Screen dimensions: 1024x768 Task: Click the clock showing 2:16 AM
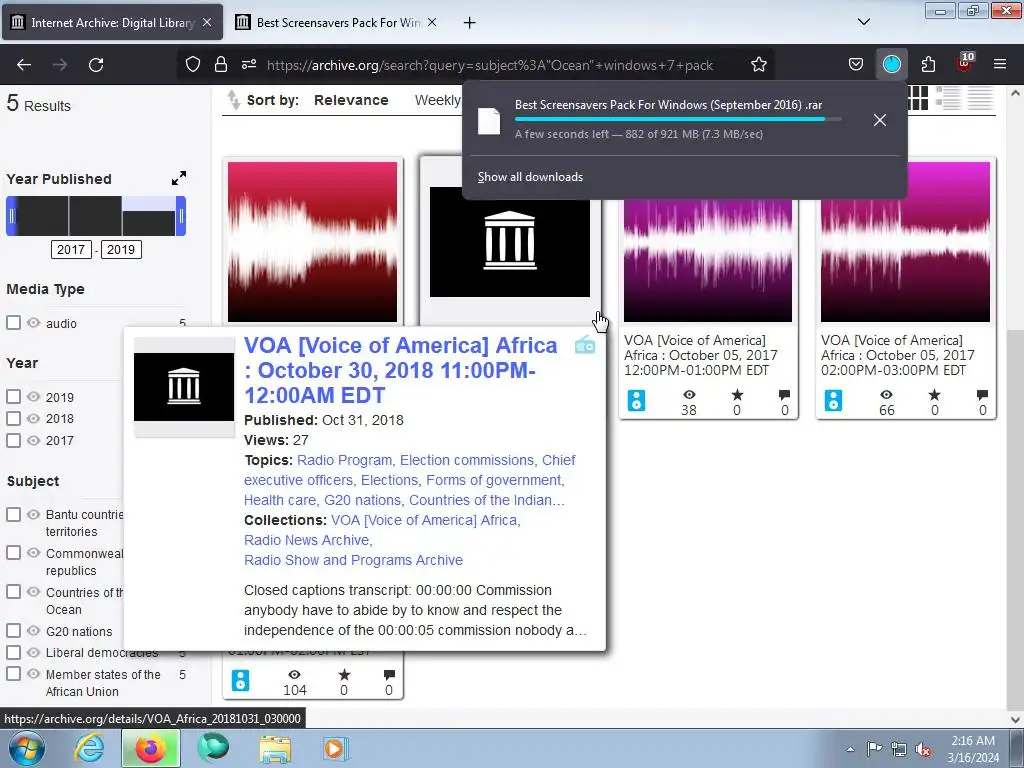972,749
